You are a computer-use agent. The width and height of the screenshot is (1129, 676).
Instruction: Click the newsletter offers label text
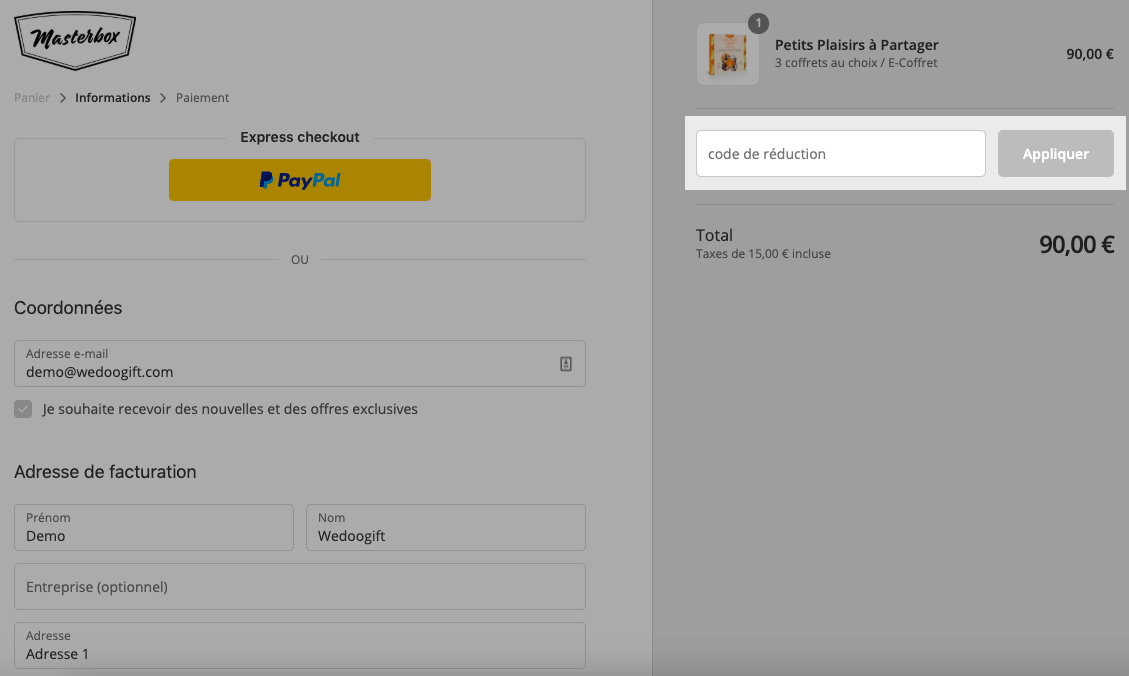[x=230, y=409]
